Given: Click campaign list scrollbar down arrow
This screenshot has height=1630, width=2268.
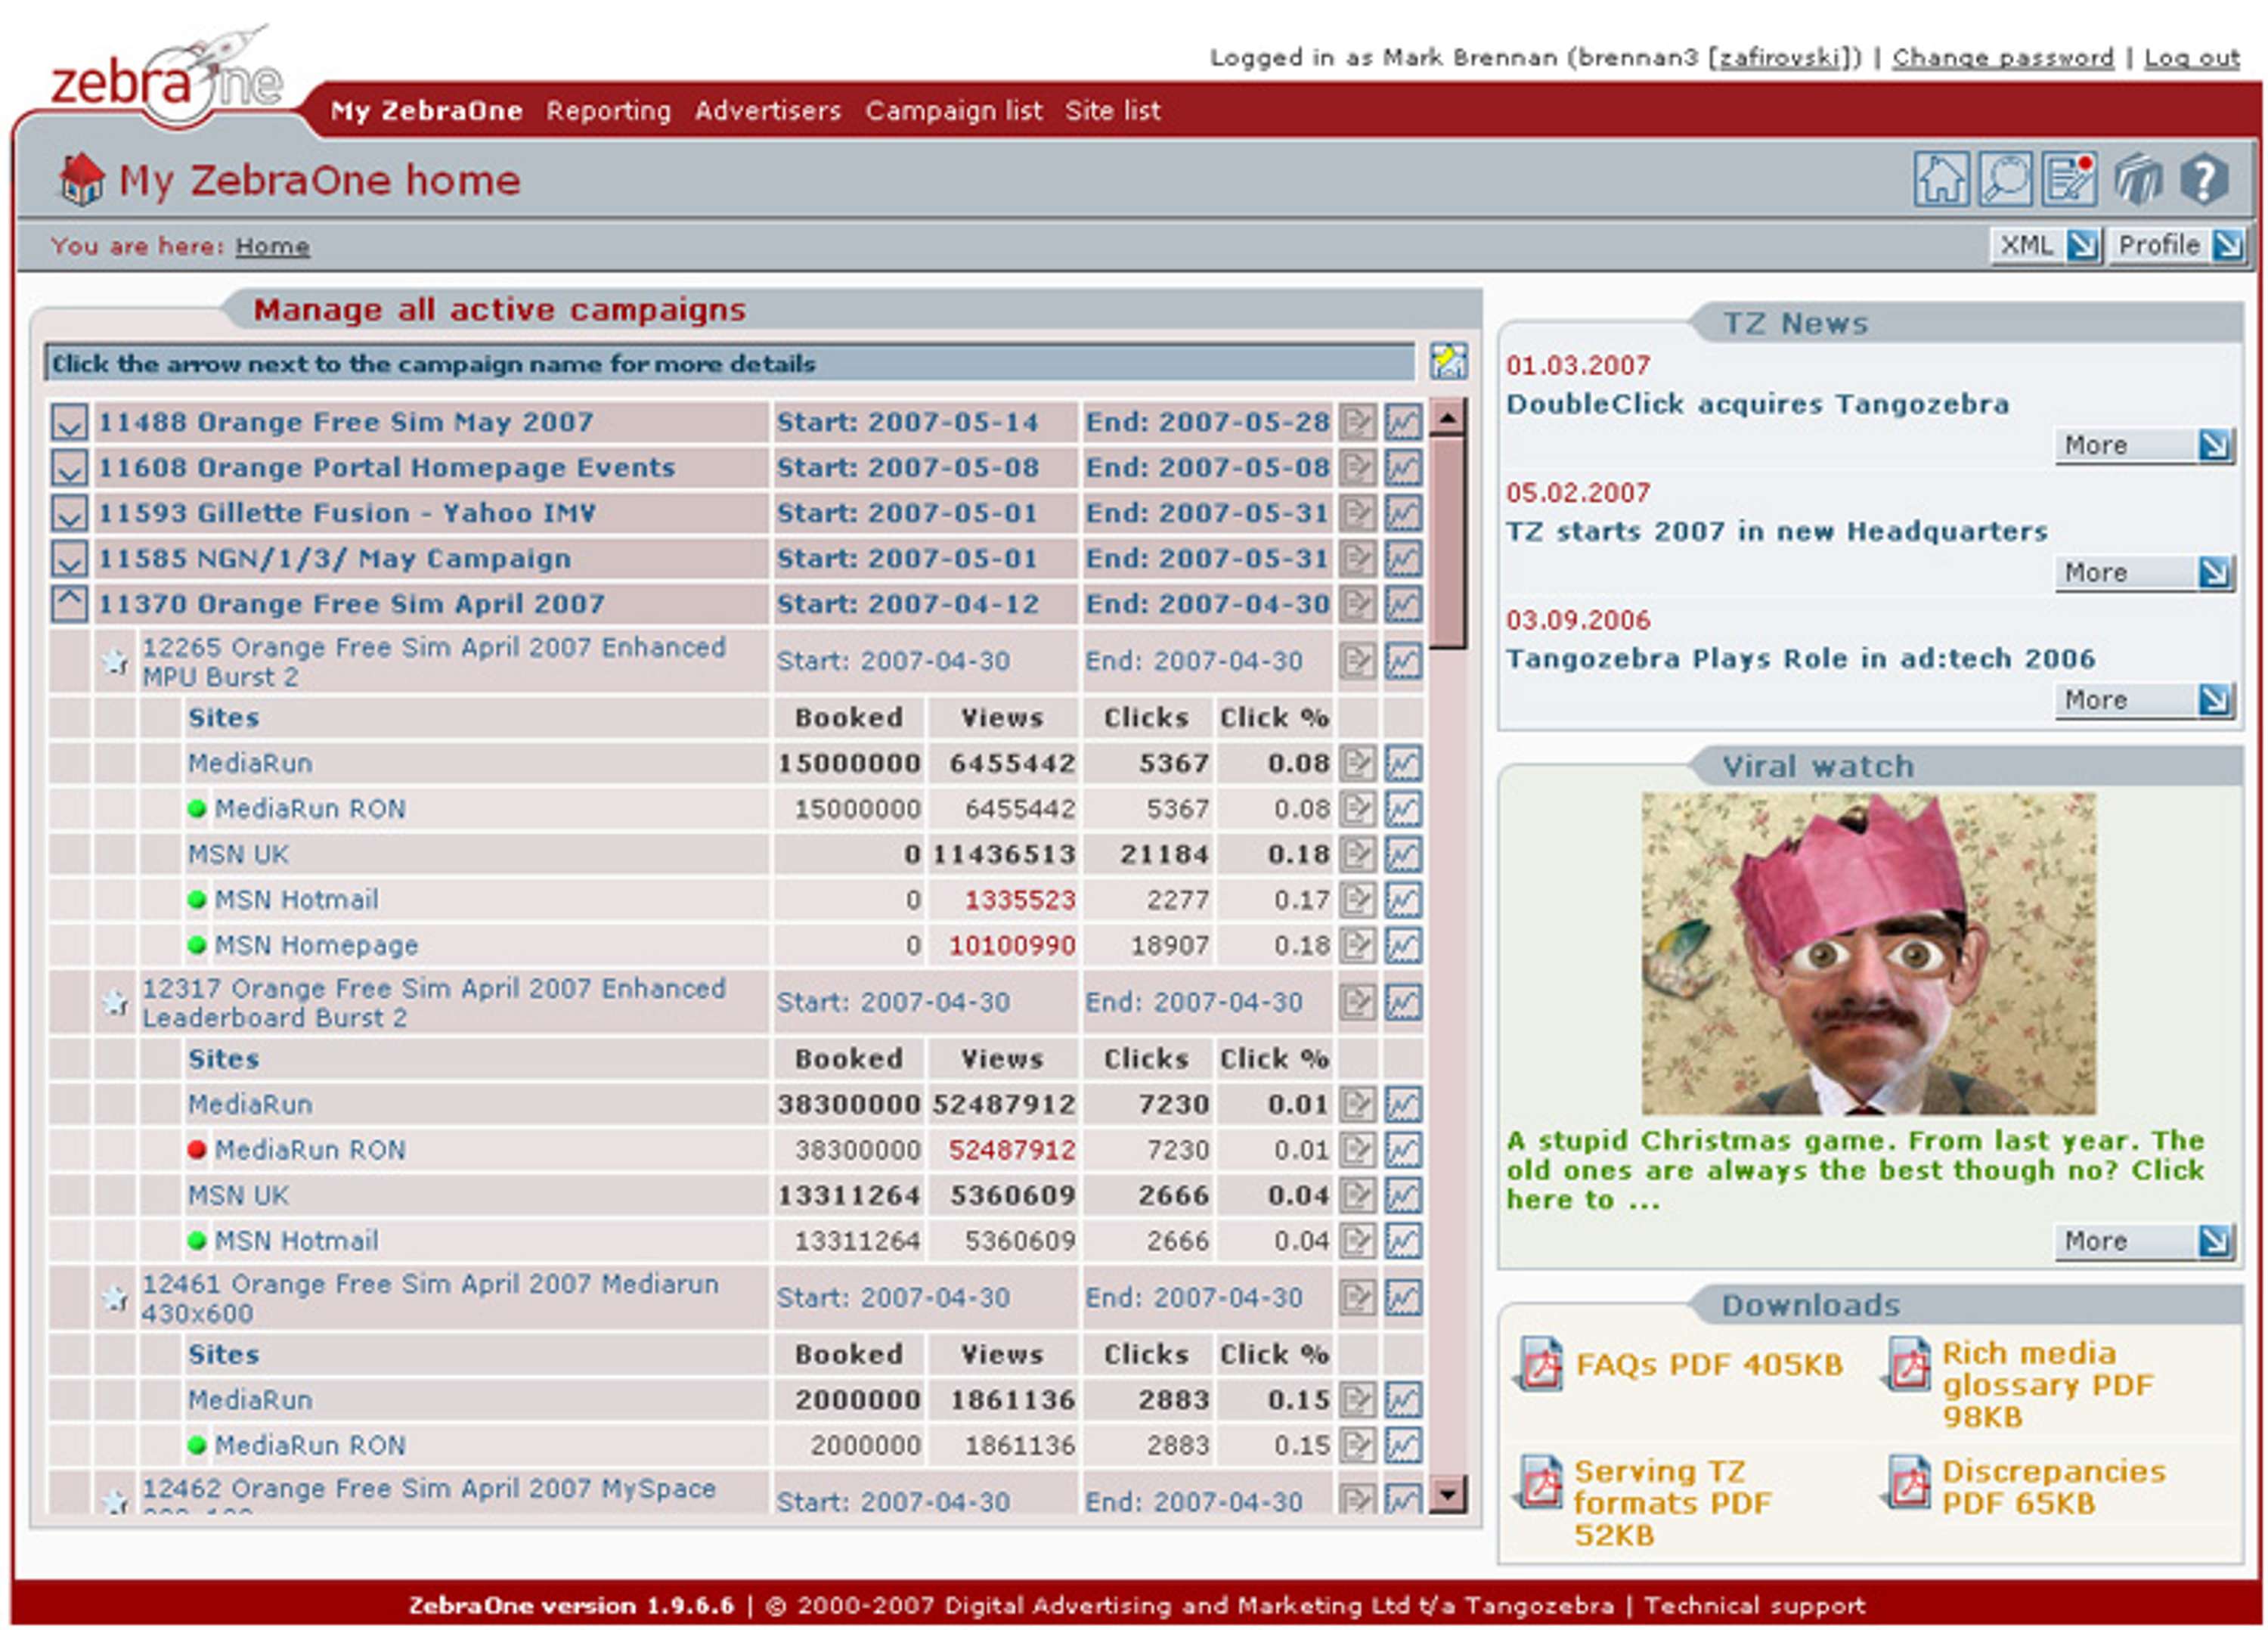Looking at the screenshot, I should coord(1447,1494).
